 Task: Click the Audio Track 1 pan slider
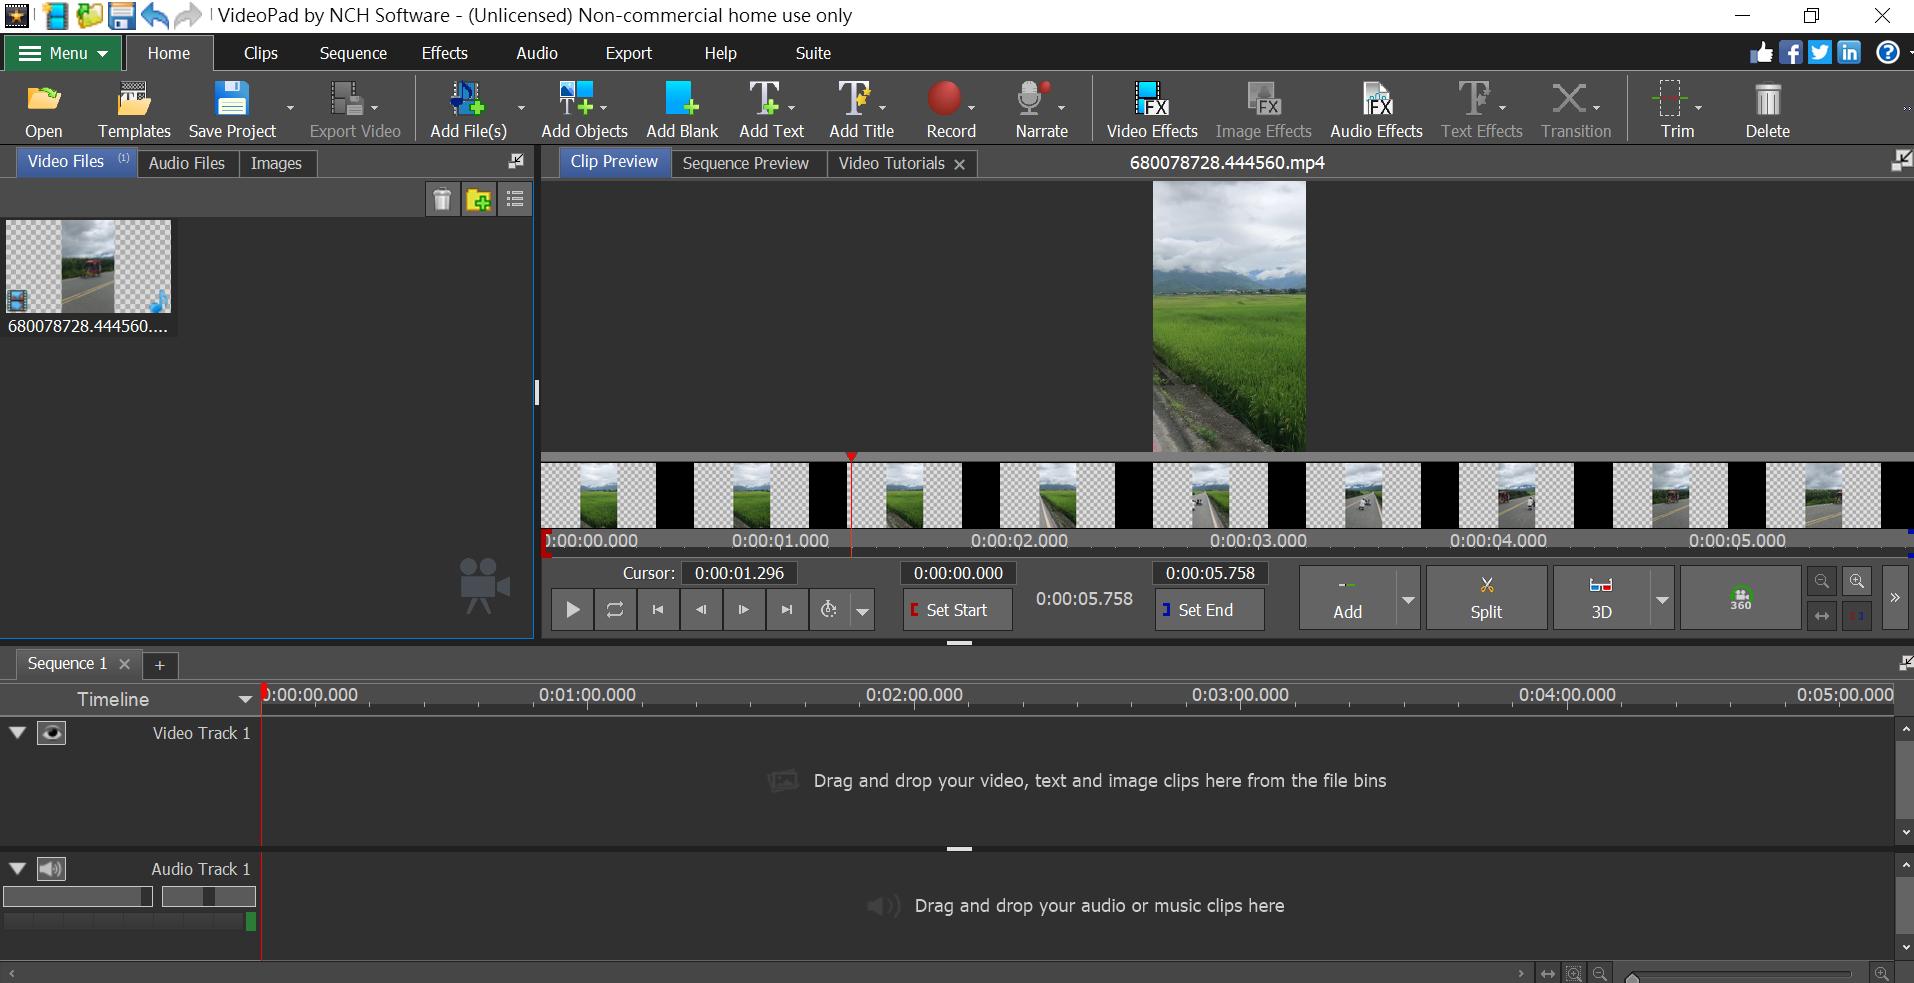[209, 896]
